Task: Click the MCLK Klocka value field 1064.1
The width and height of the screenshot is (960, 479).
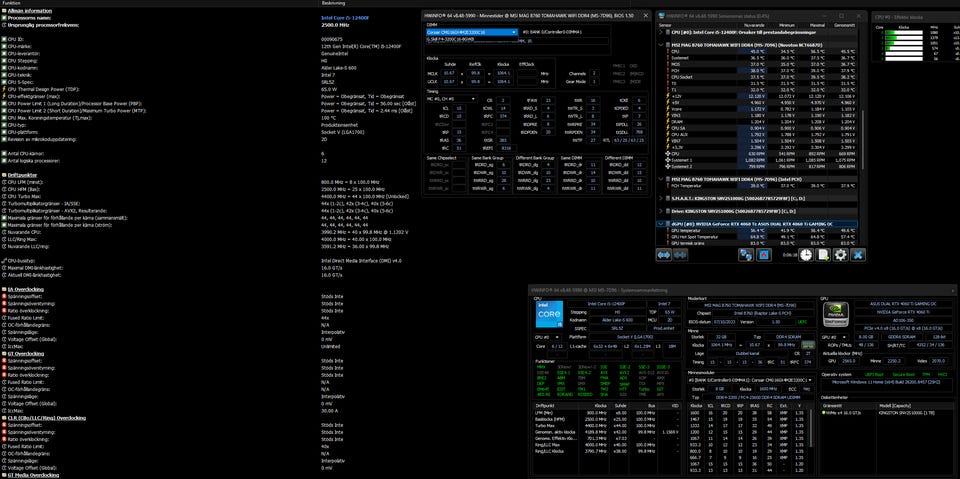Action: 504,73
